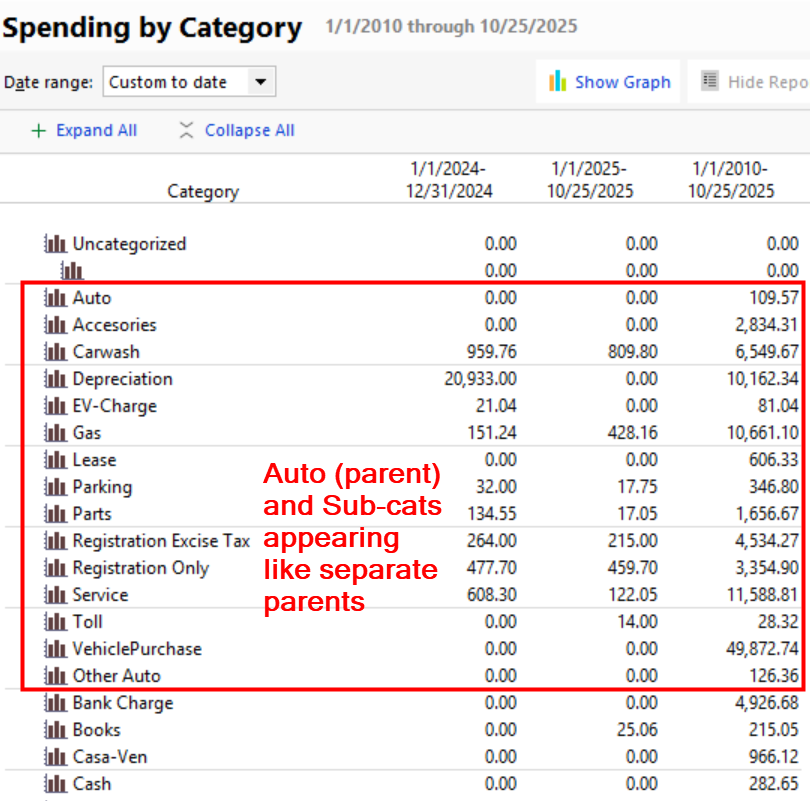Click the chart icon beside Service
Viewport: 810px width, 801px height.
(55, 594)
